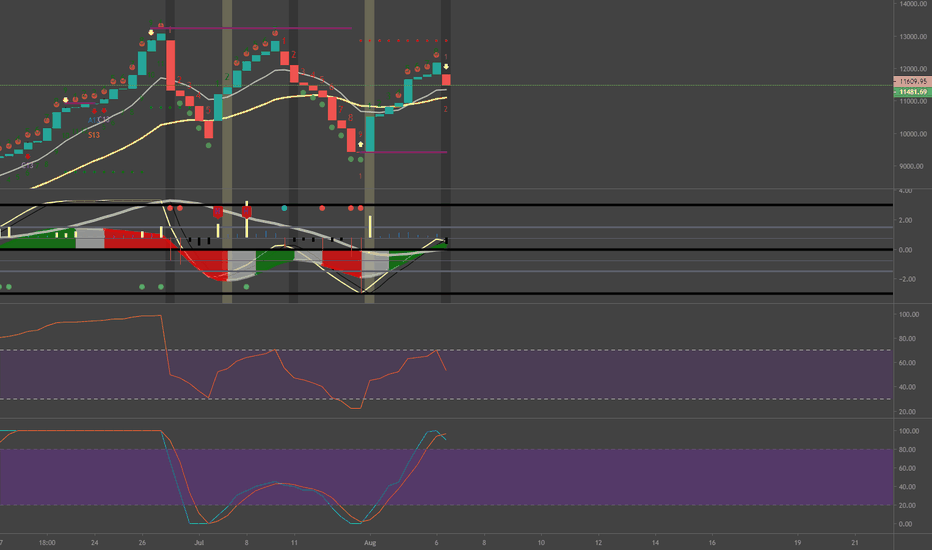932x550 pixels.
Task: Click the 2.00 oscillator scale value
Action: pos(905,220)
